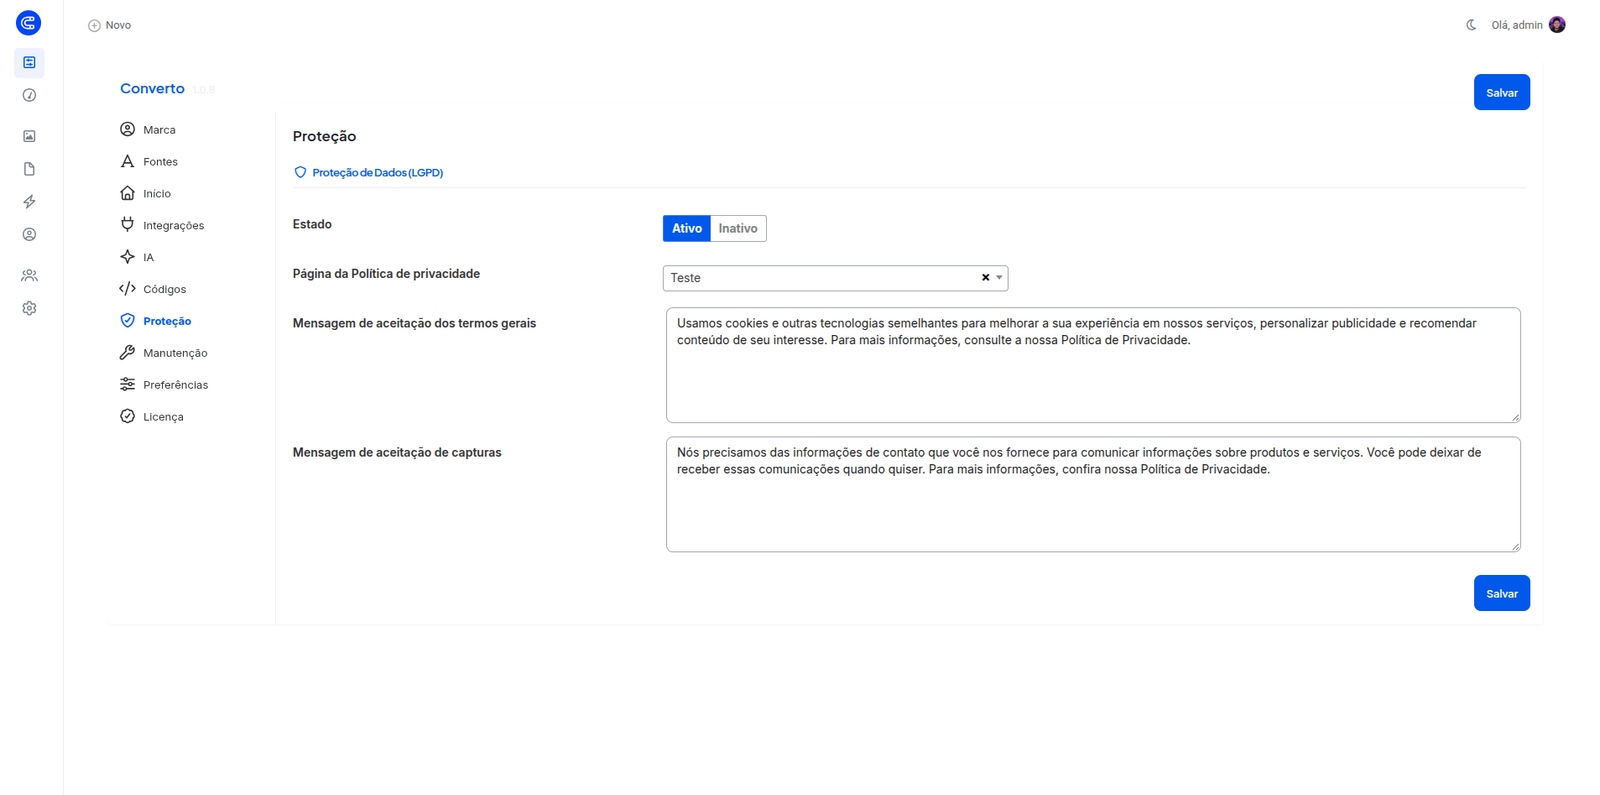1600x795 pixels.
Task: Toggle dark mode with the moon icon
Action: tap(1471, 25)
